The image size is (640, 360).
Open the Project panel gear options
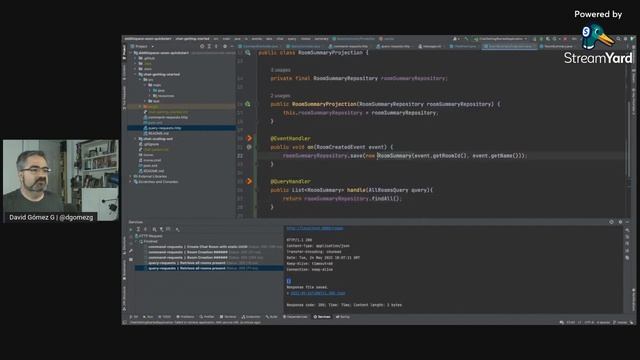click(x=224, y=47)
